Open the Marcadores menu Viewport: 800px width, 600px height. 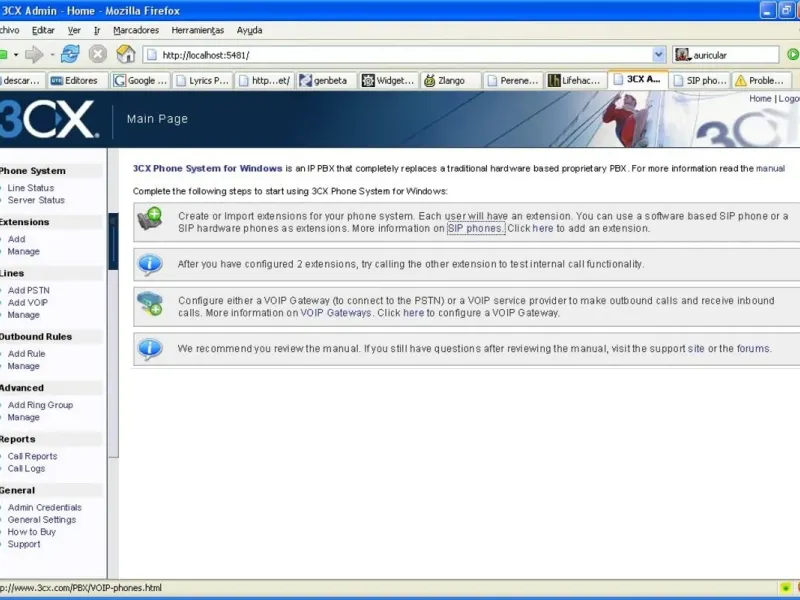pyautogui.click(x=136, y=30)
